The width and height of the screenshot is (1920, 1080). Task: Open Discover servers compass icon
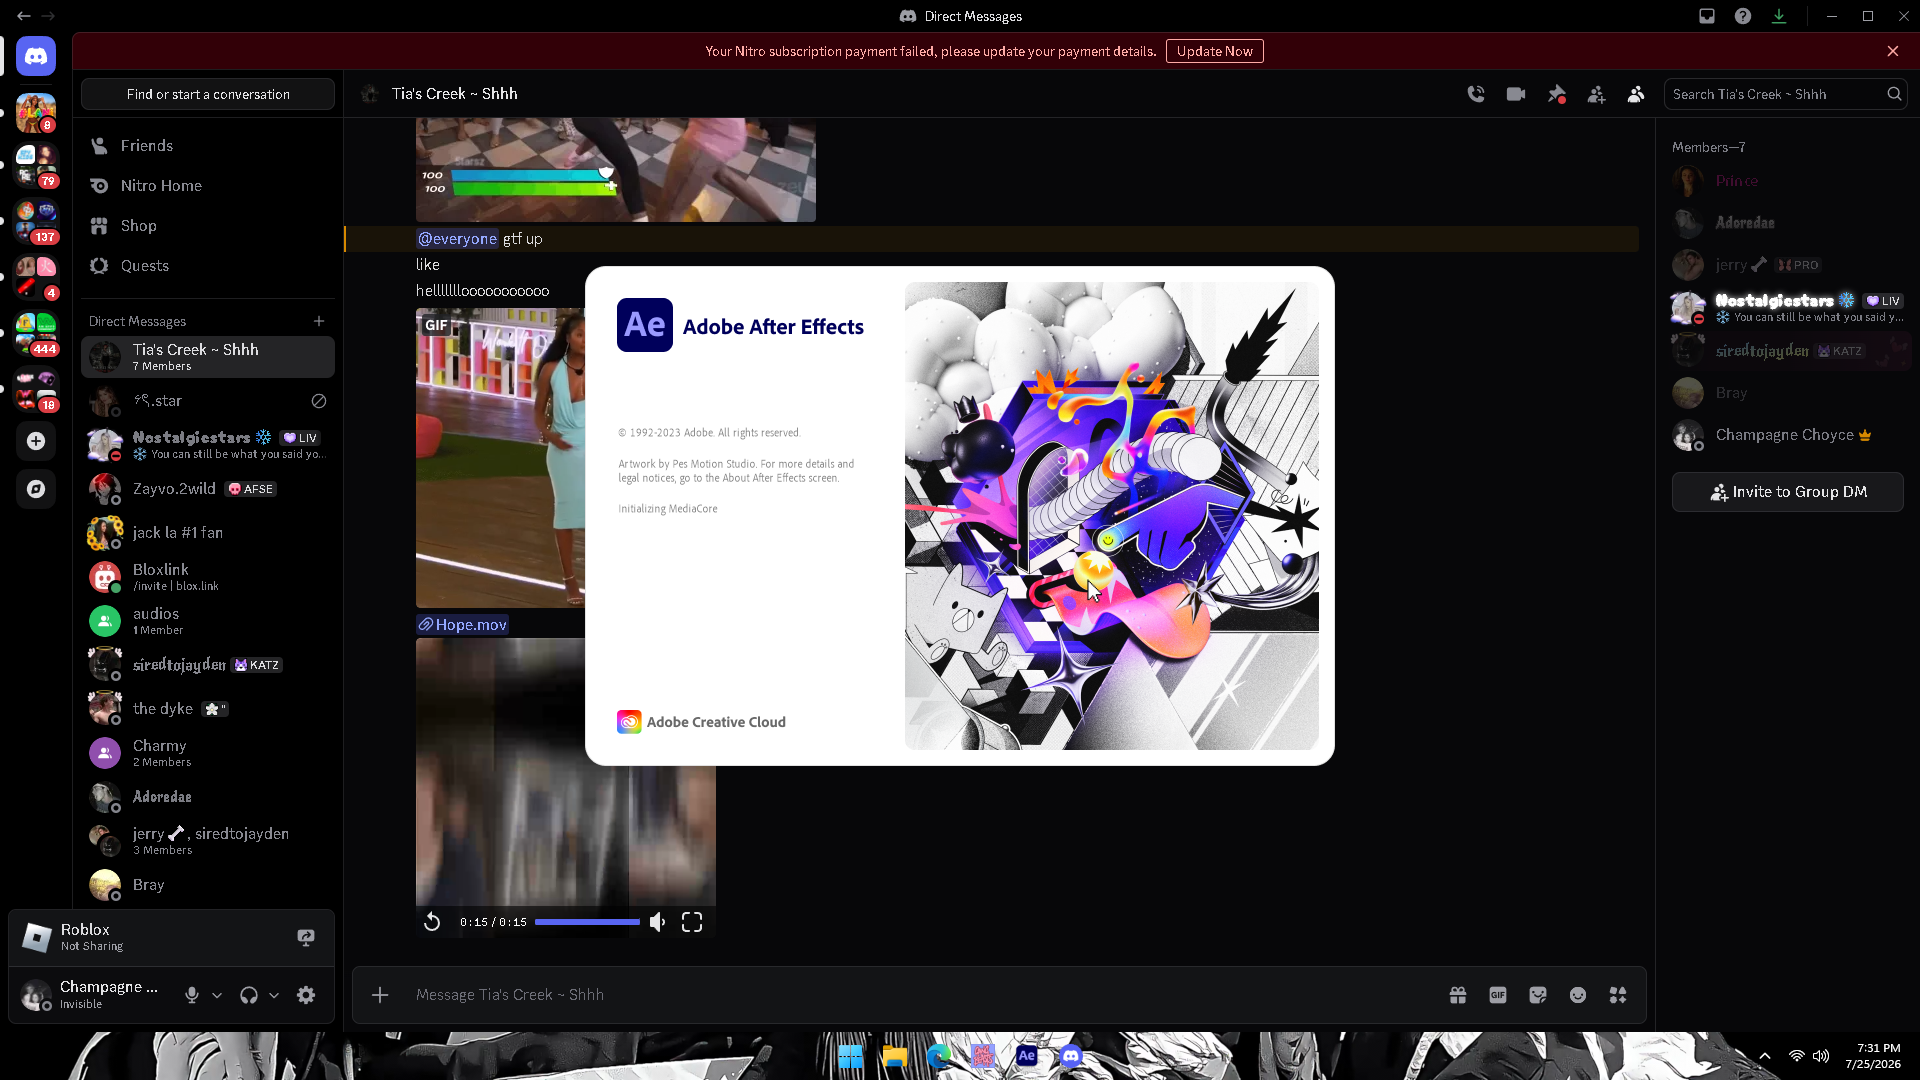point(36,489)
